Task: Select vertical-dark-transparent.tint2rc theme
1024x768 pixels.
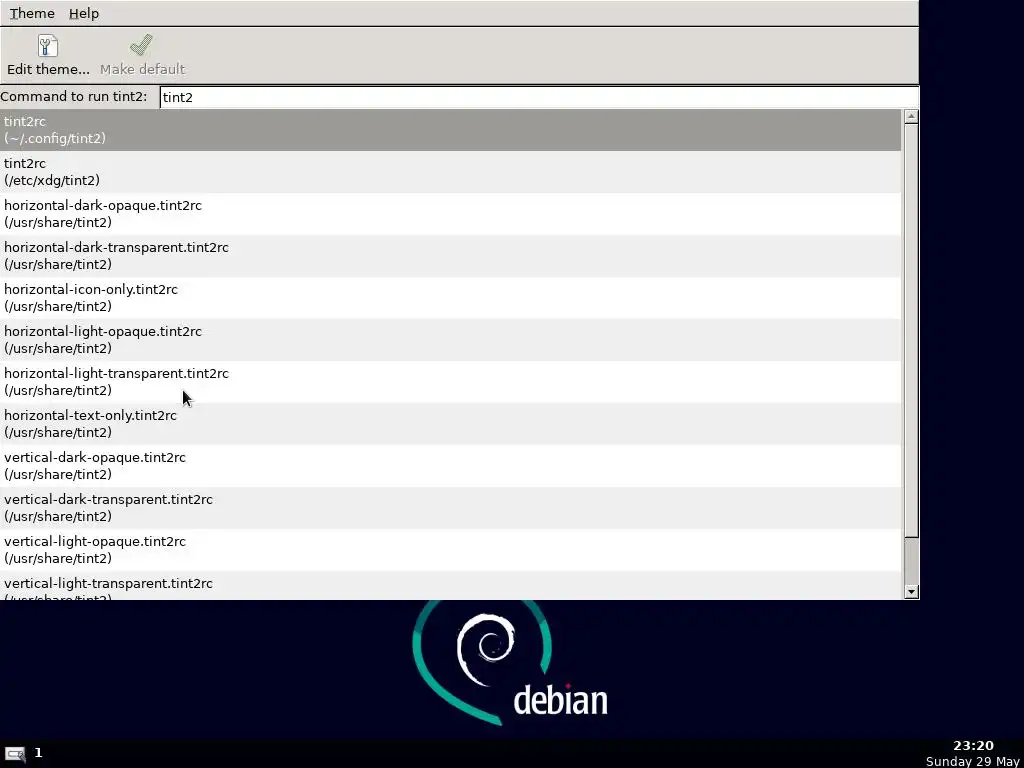Action: pos(451,507)
